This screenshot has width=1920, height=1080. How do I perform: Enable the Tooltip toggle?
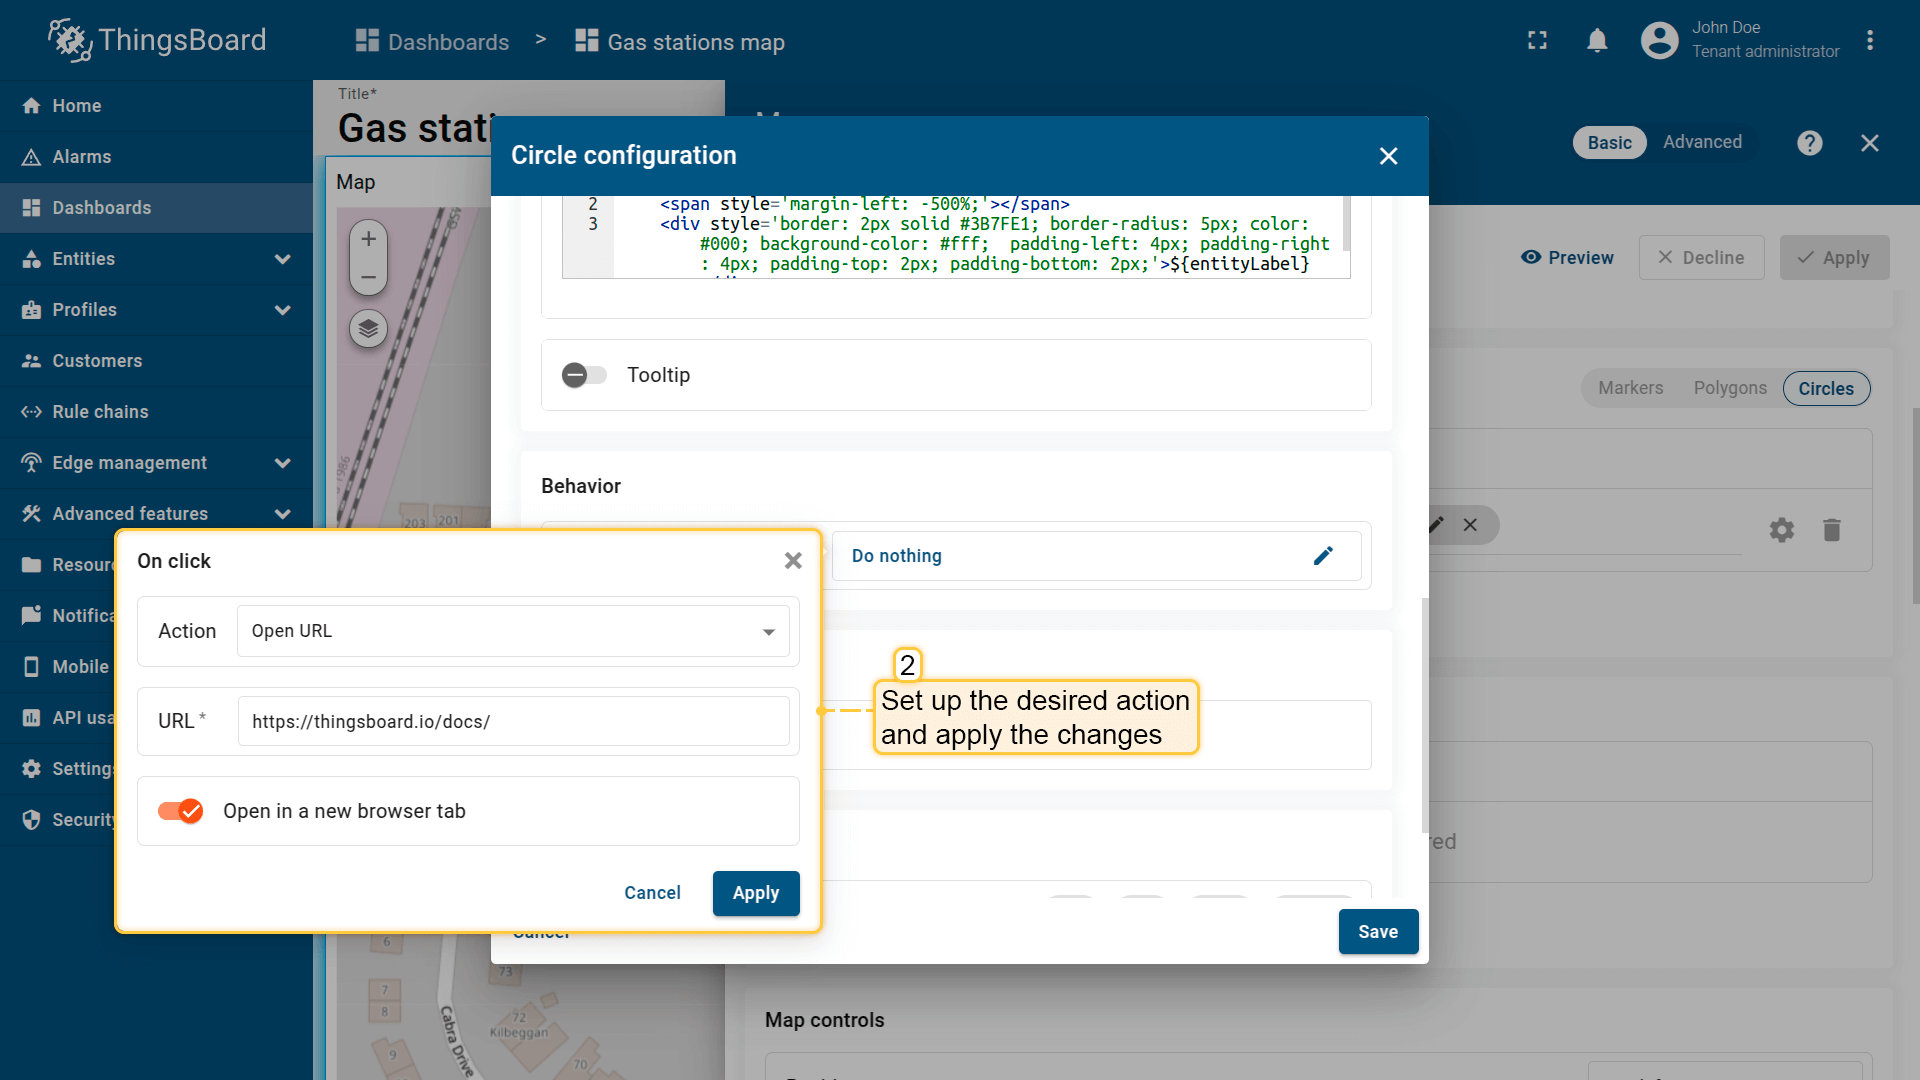[584, 375]
